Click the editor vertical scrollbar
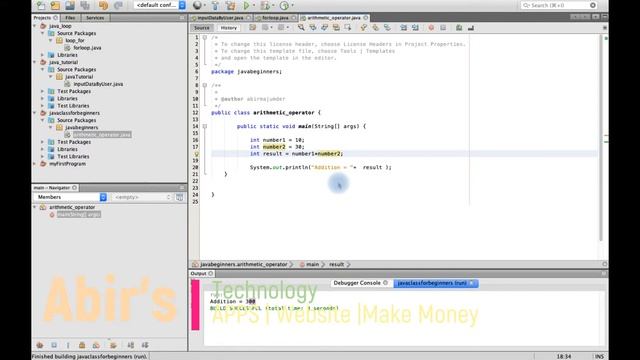Viewport: 640px width, 360px height. [x=601, y=139]
